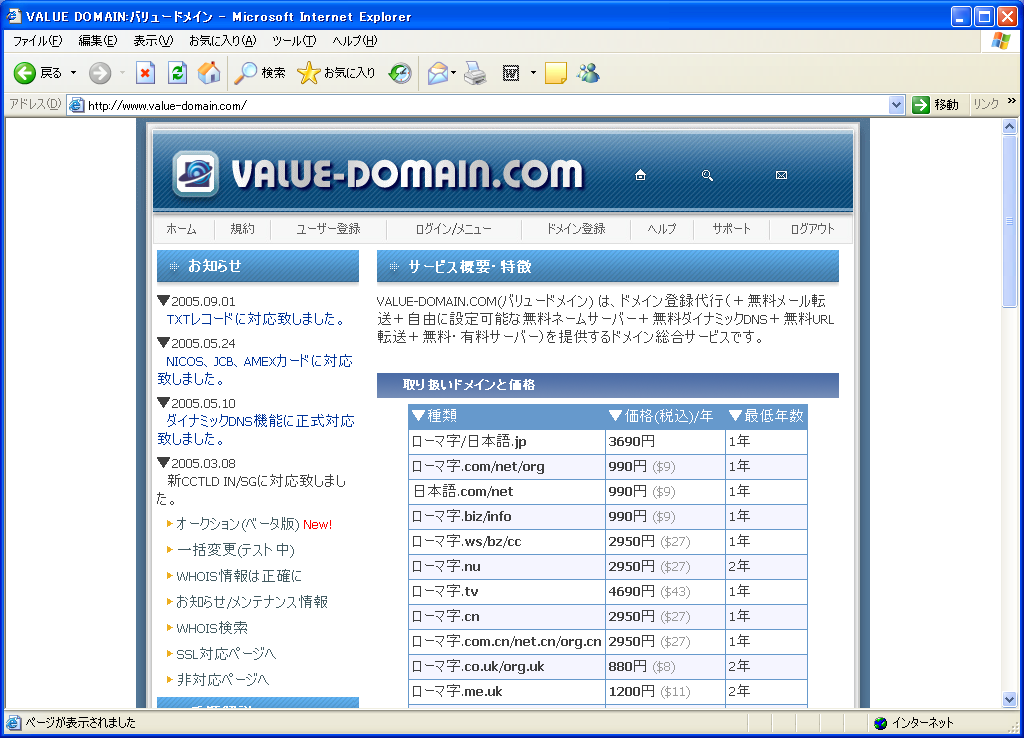Open the Search (検索) magnifier in toolbar
1024x738 pixels.
coord(260,73)
